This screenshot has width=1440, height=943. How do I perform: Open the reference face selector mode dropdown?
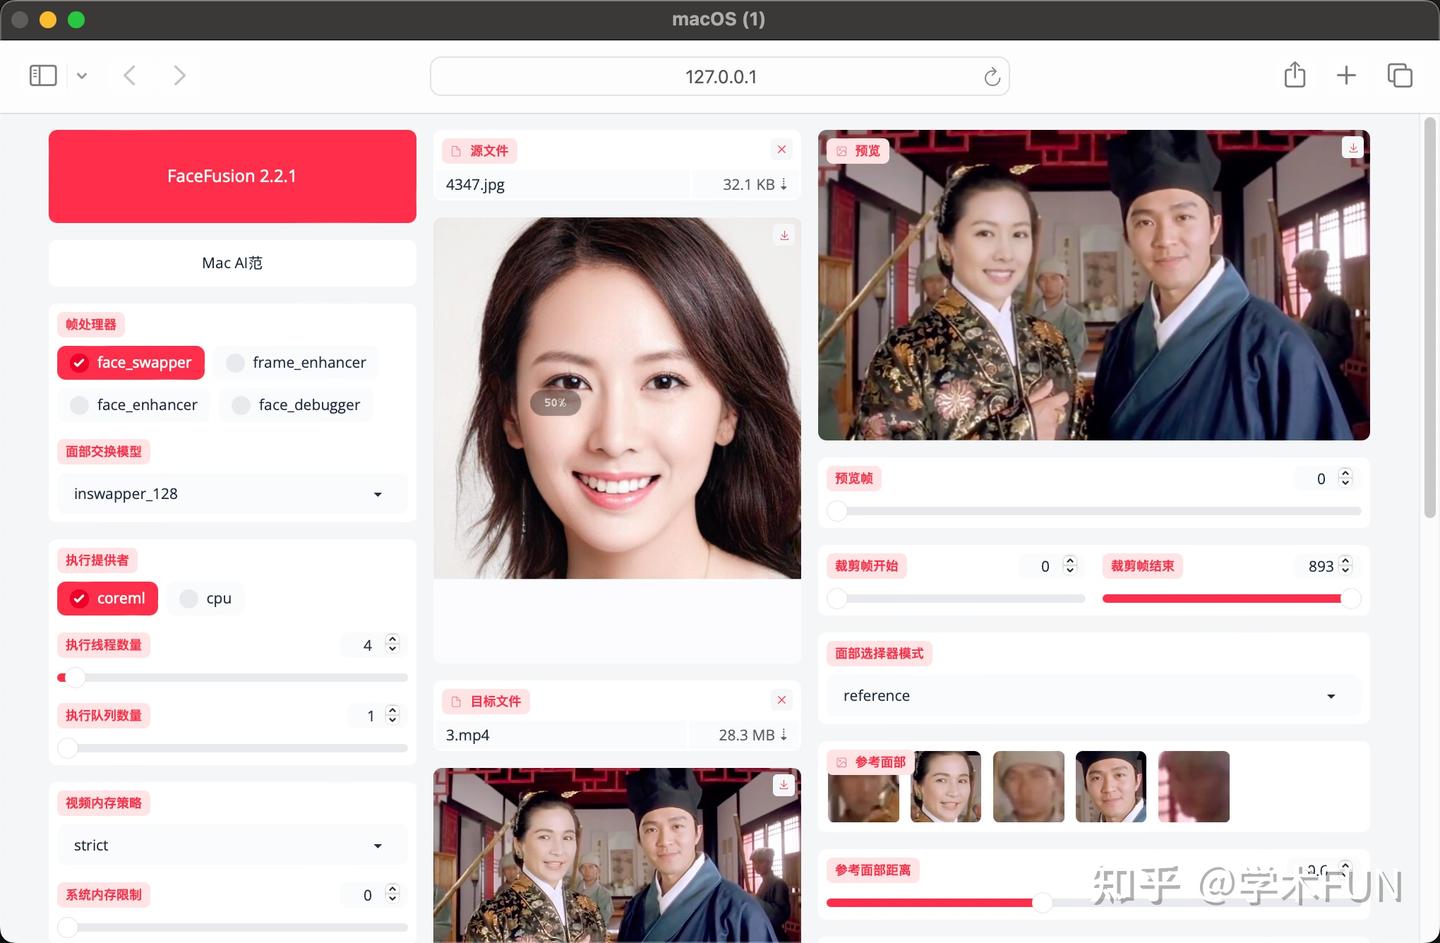pos(1093,695)
